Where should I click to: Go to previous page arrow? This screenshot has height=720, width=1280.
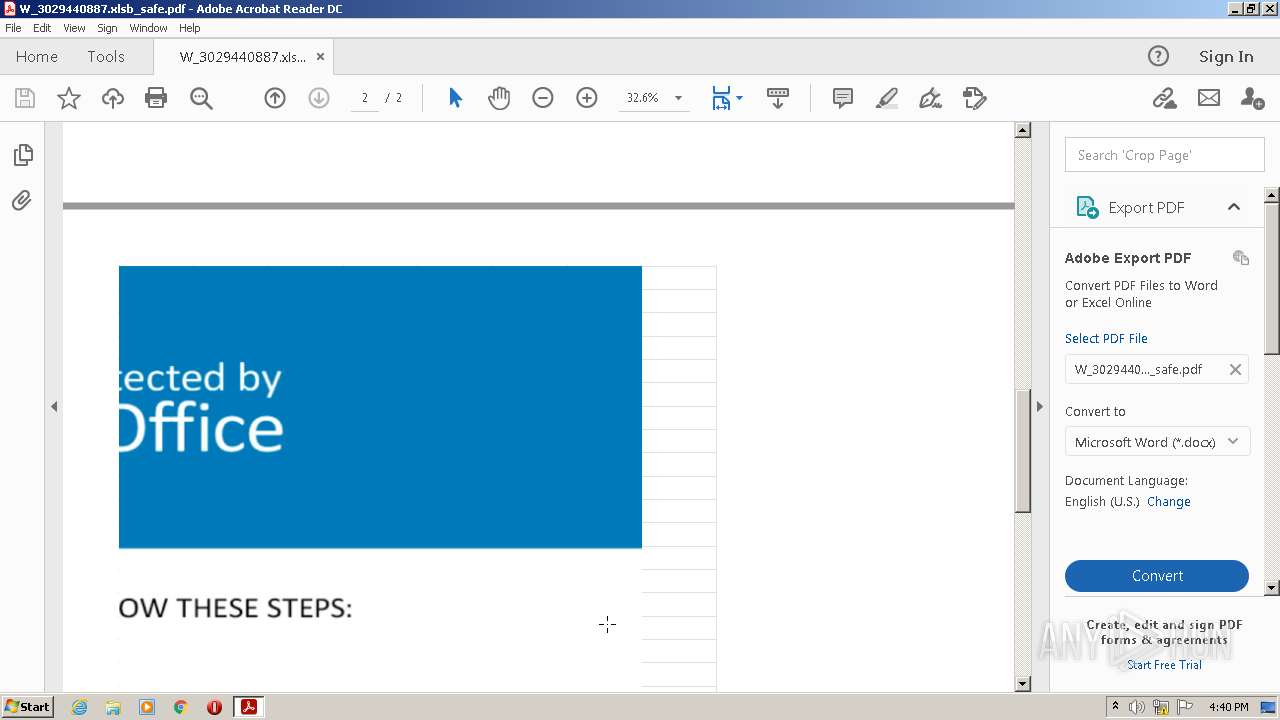coord(275,98)
